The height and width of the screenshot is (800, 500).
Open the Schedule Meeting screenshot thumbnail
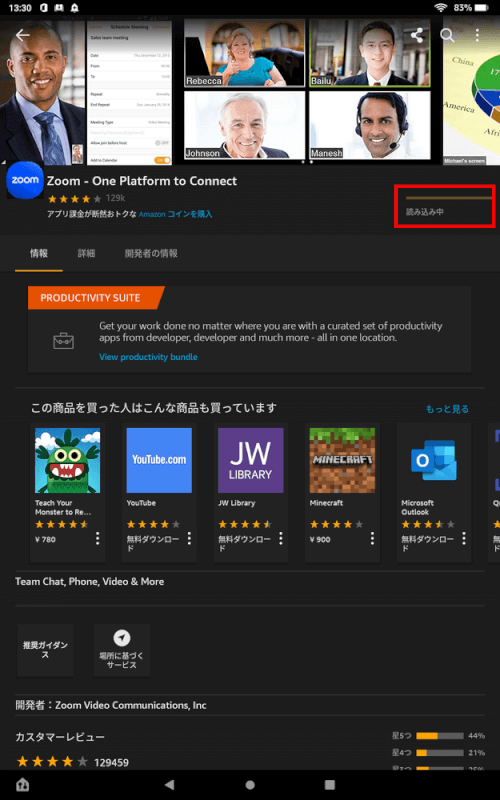[130, 93]
